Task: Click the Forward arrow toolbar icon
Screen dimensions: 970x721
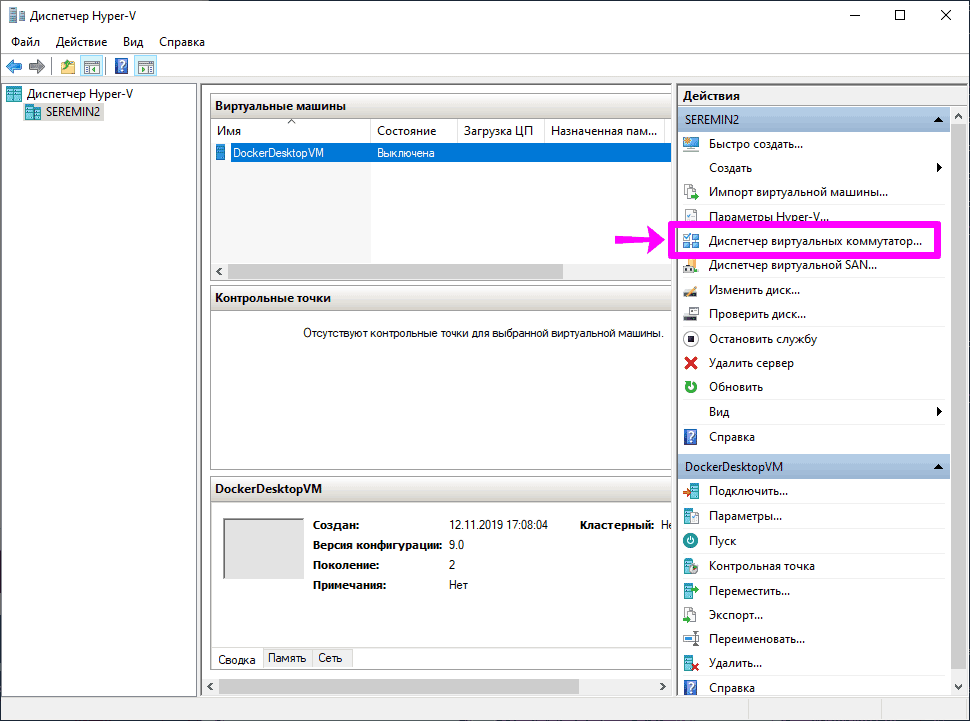Action: 37,66
